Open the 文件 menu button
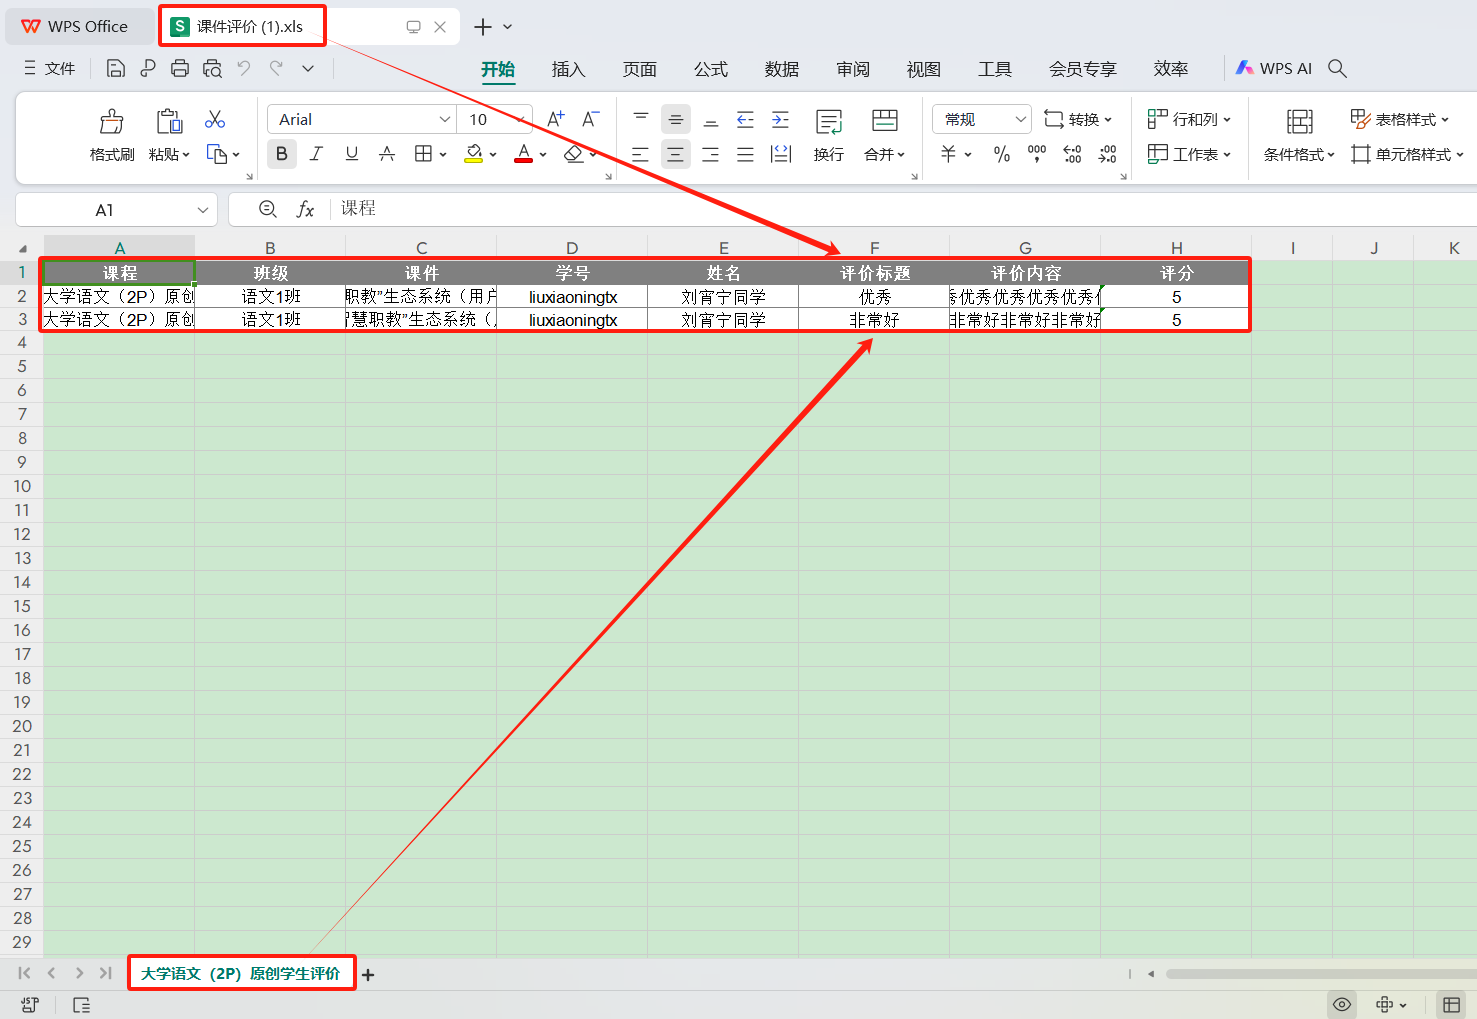The width and height of the screenshot is (1477, 1019). coord(50,68)
